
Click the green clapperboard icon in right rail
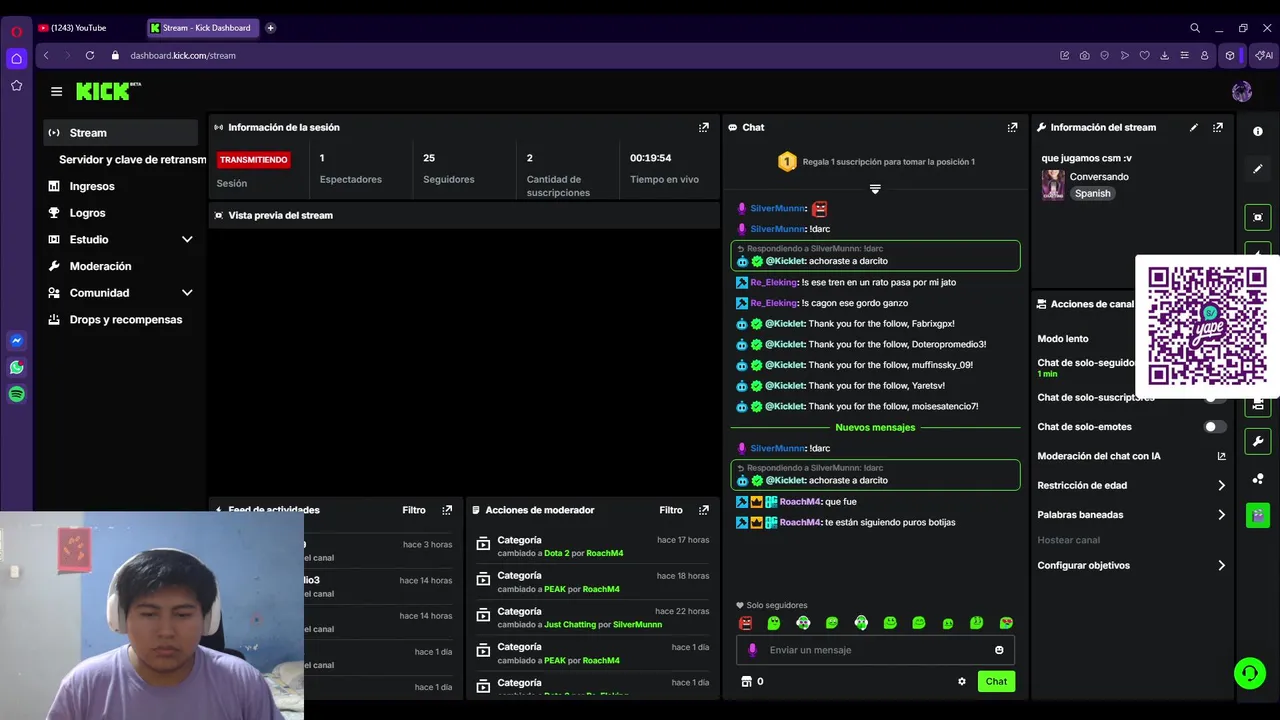[1258, 516]
